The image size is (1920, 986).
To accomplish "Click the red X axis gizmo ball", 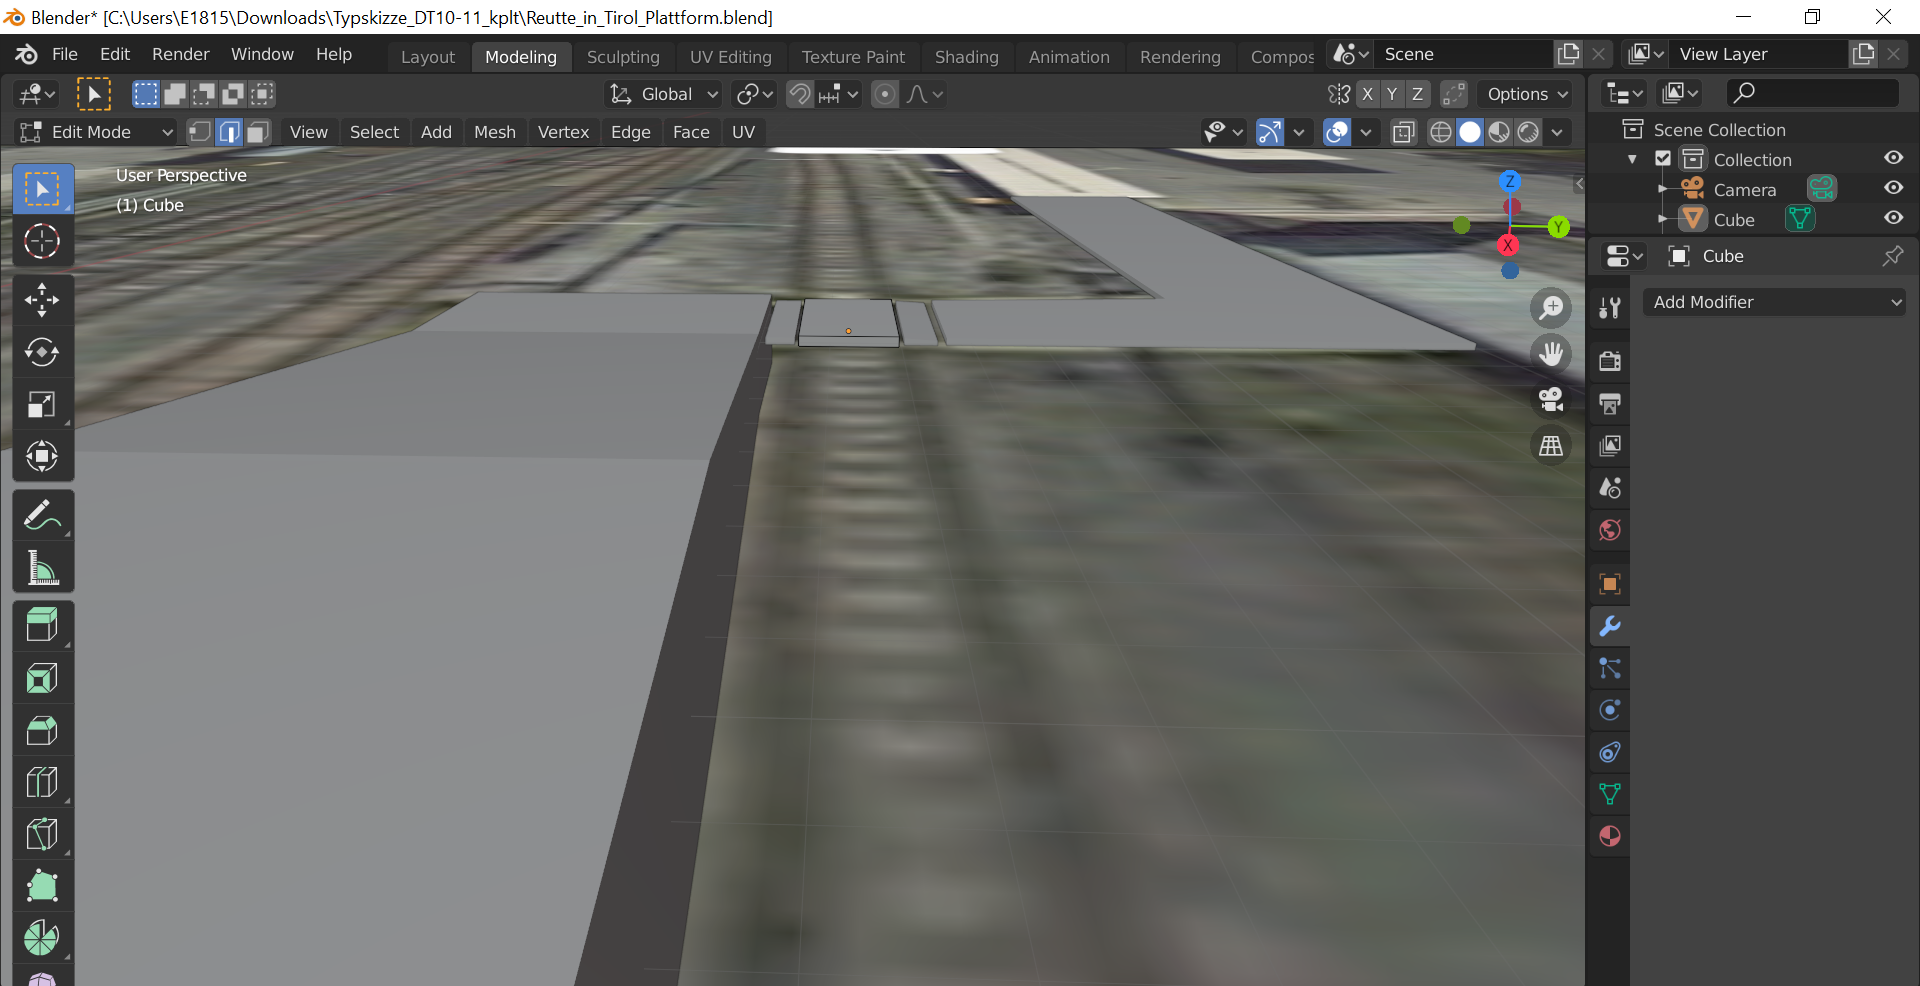I will point(1508,245).
